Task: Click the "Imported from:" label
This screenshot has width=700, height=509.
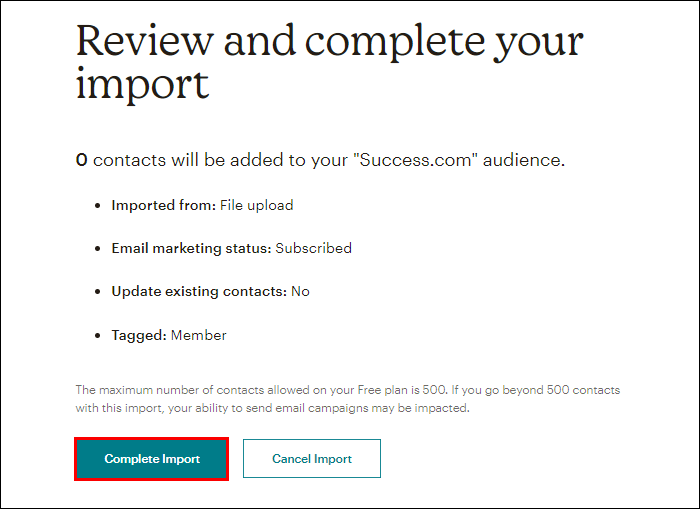Action: [x=163, y=205]
